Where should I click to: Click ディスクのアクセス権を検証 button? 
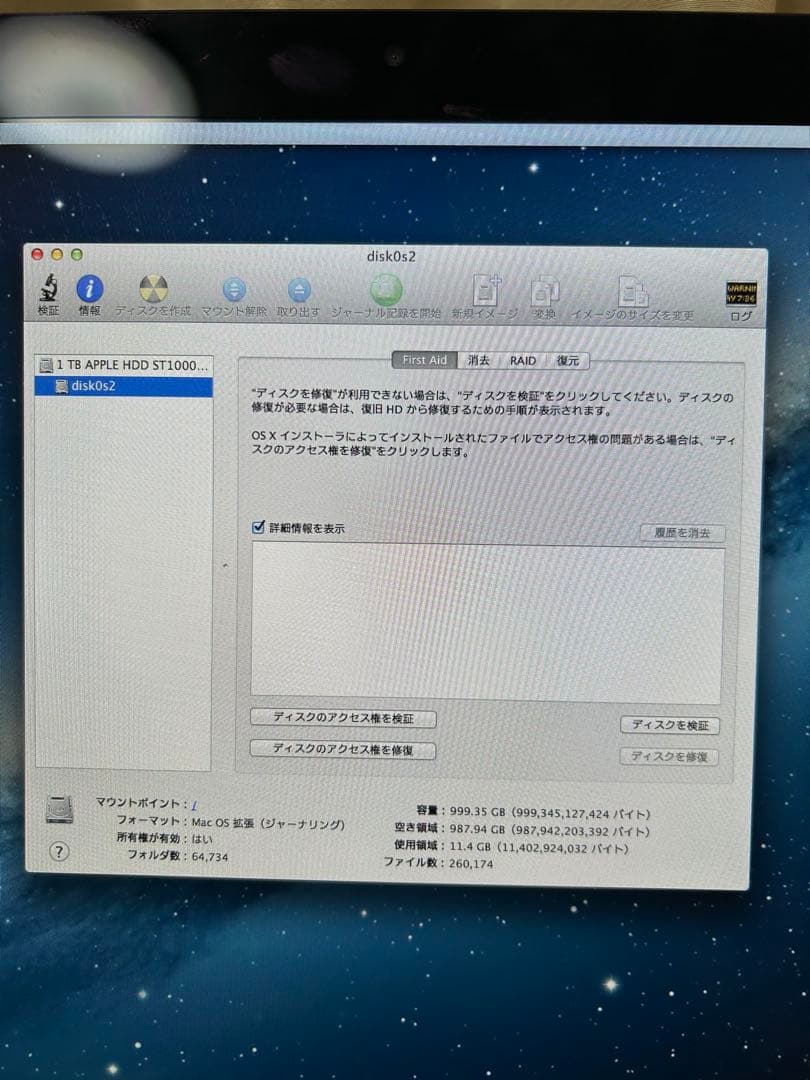point(342,718)
